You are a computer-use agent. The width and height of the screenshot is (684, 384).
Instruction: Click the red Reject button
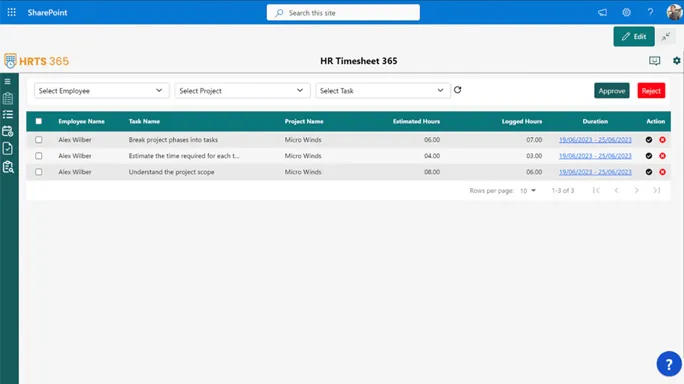(651, 91)
